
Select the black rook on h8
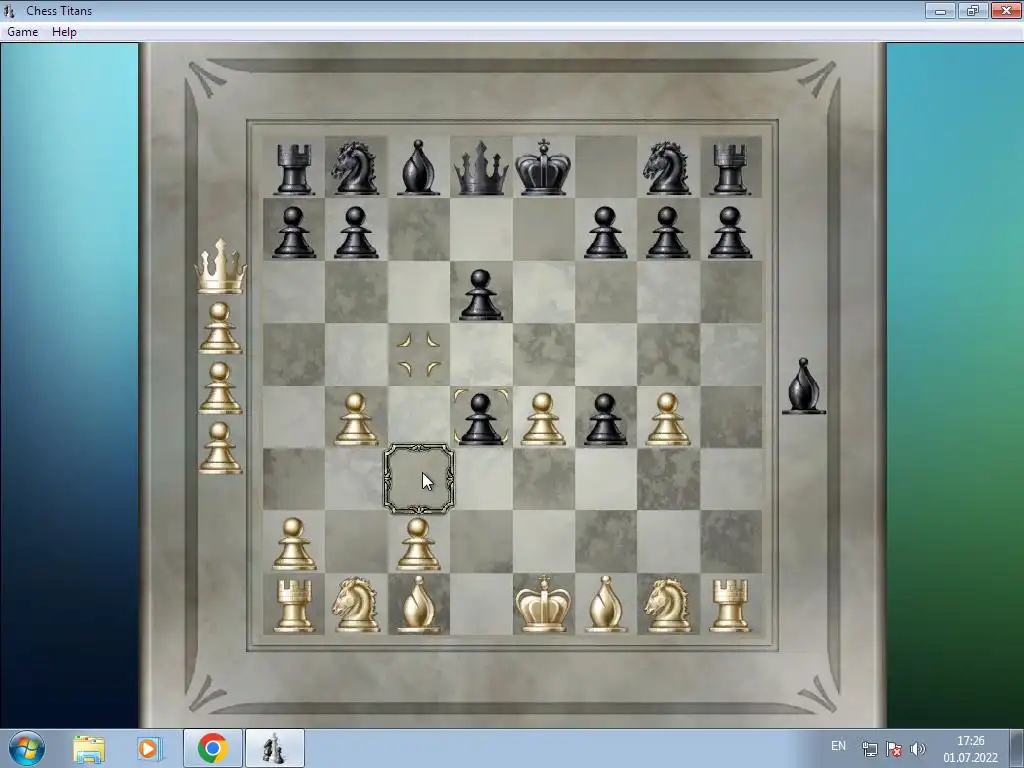(x=729, y=170)
